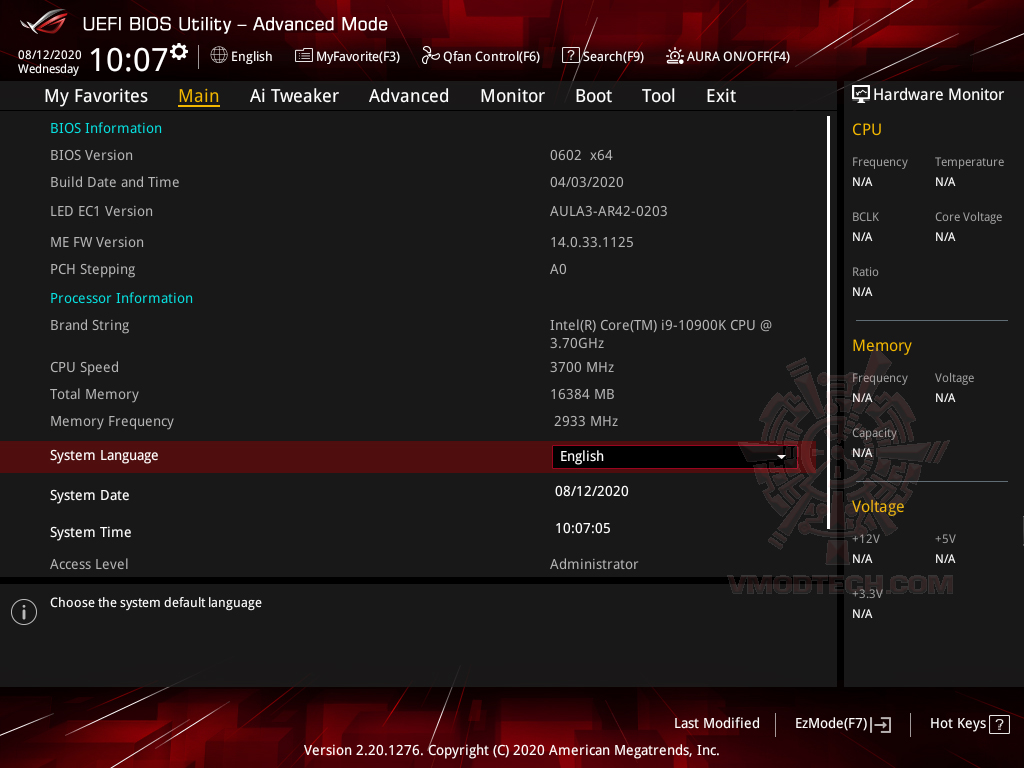Click Access Level Administrator value
1024x768 pixels.
click(594, 564)
